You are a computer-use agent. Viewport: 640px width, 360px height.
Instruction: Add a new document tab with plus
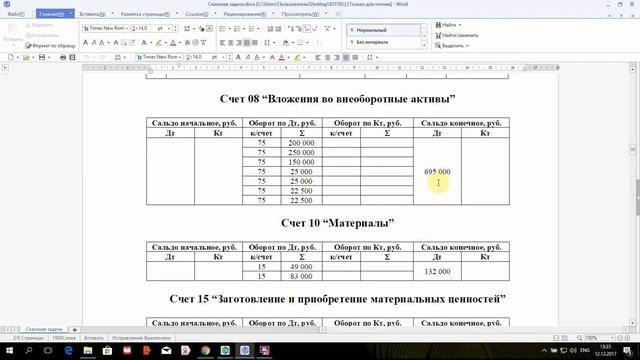pos(75,329)
